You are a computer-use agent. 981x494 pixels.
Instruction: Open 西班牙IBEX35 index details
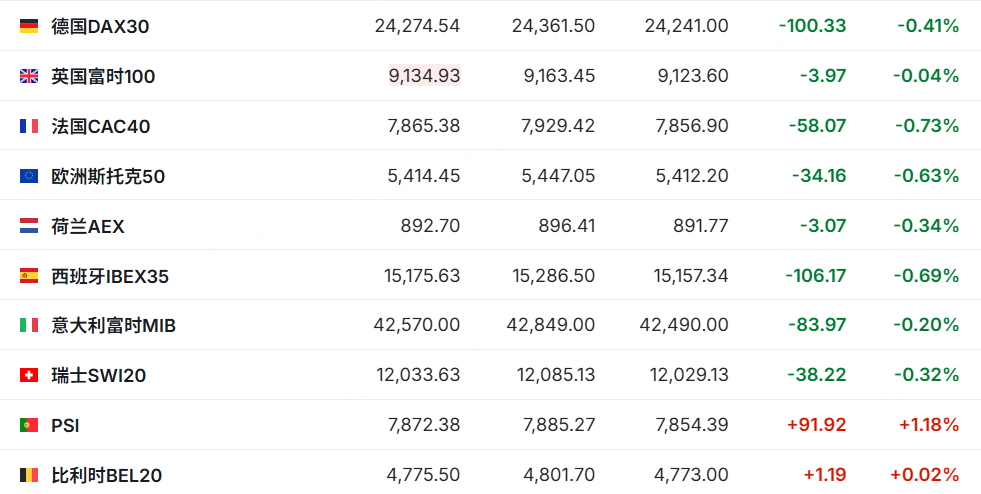pos(110,276)
